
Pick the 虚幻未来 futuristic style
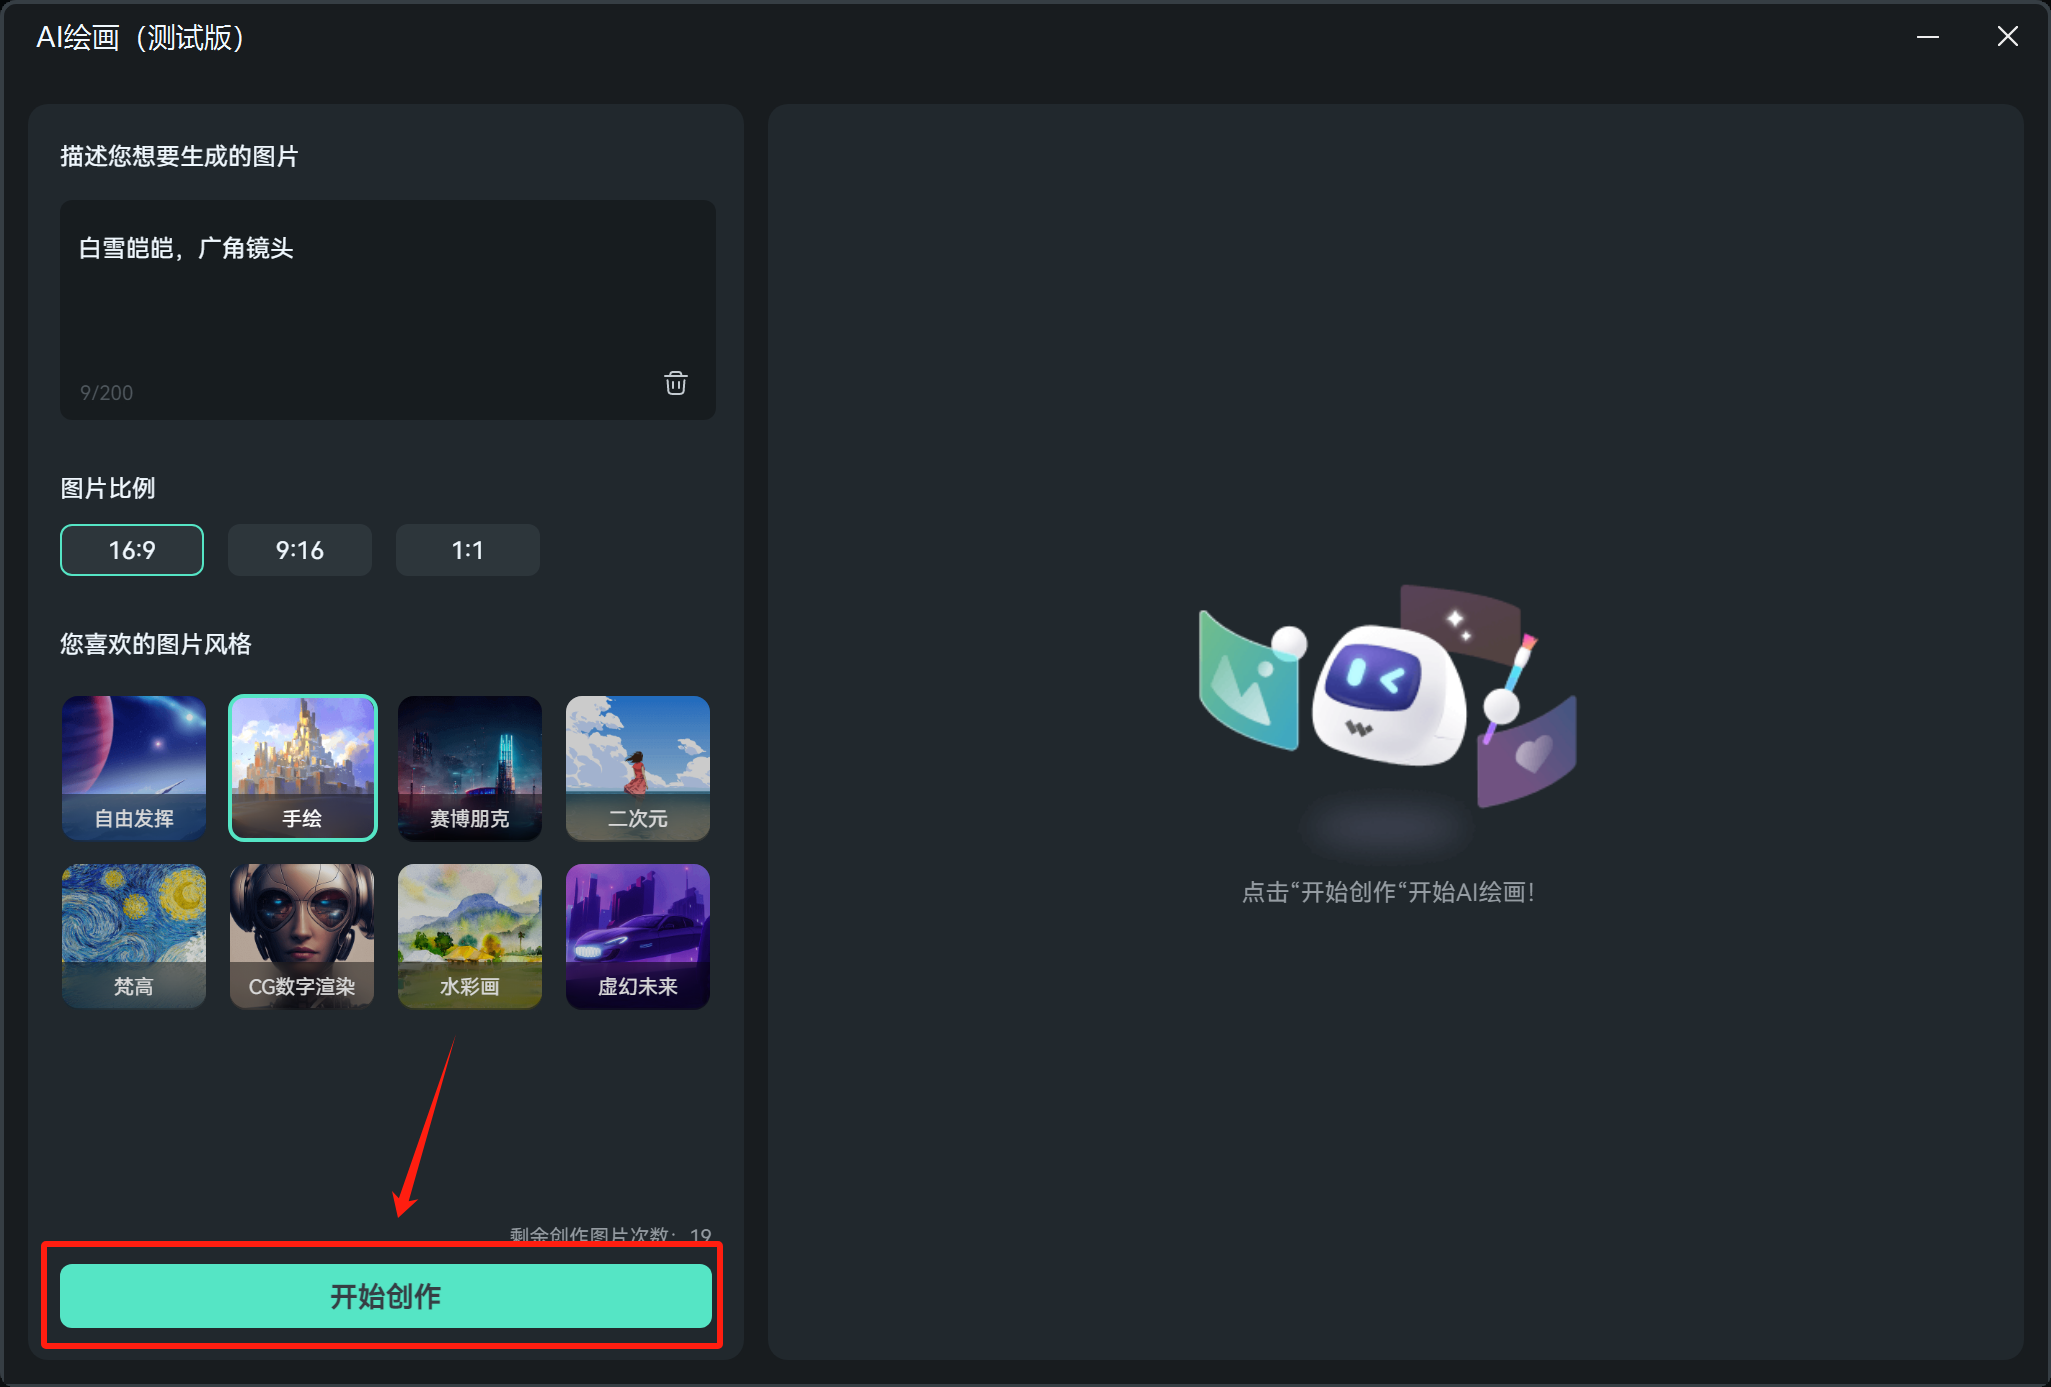(638, 935)
